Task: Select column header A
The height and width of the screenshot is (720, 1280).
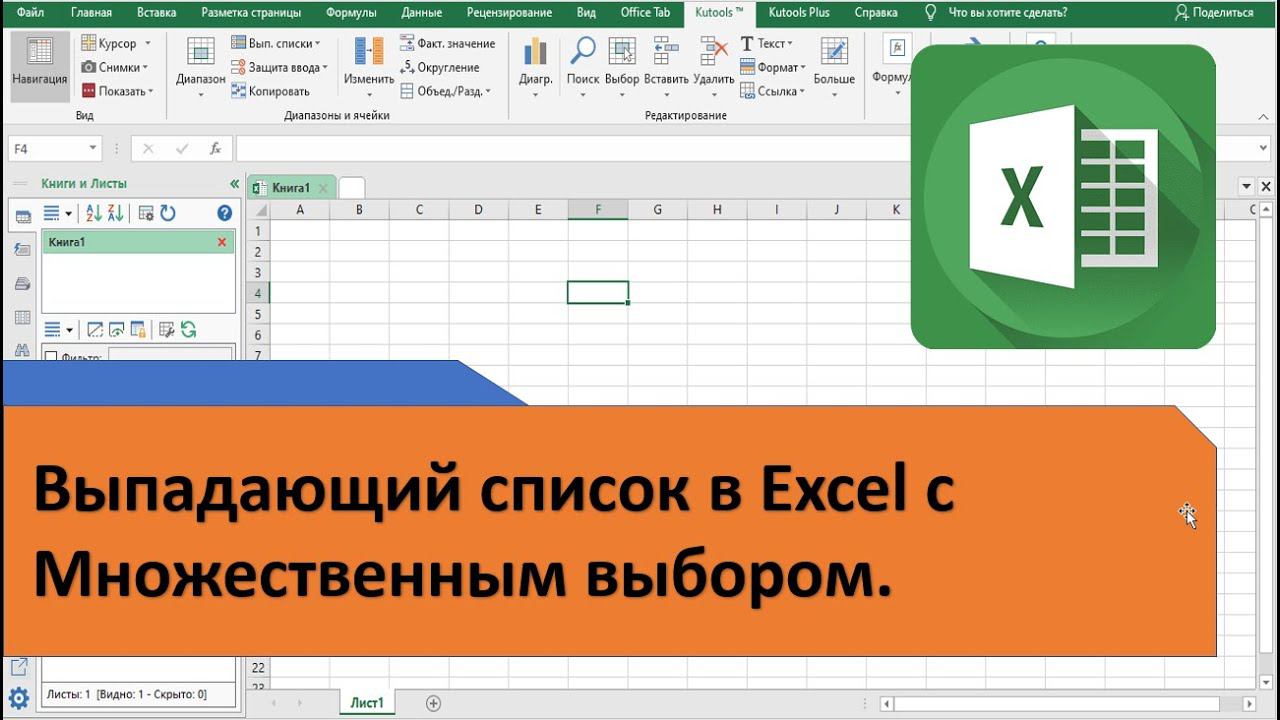Action: tap(299, 209)
